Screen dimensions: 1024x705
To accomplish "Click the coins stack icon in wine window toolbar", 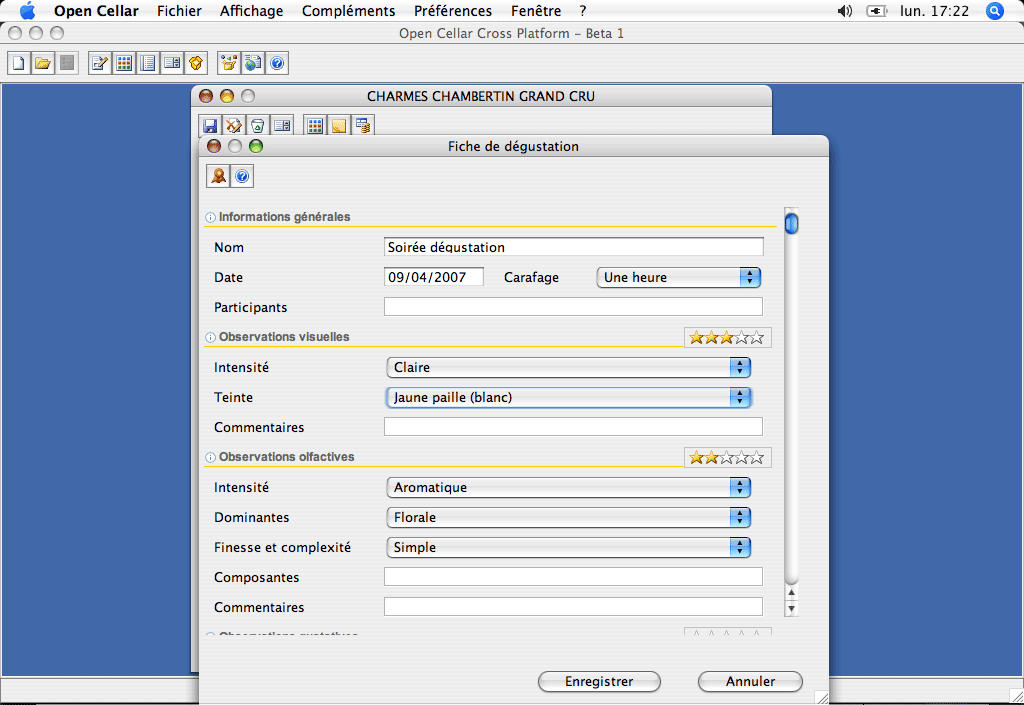I will tap(363, 125).
